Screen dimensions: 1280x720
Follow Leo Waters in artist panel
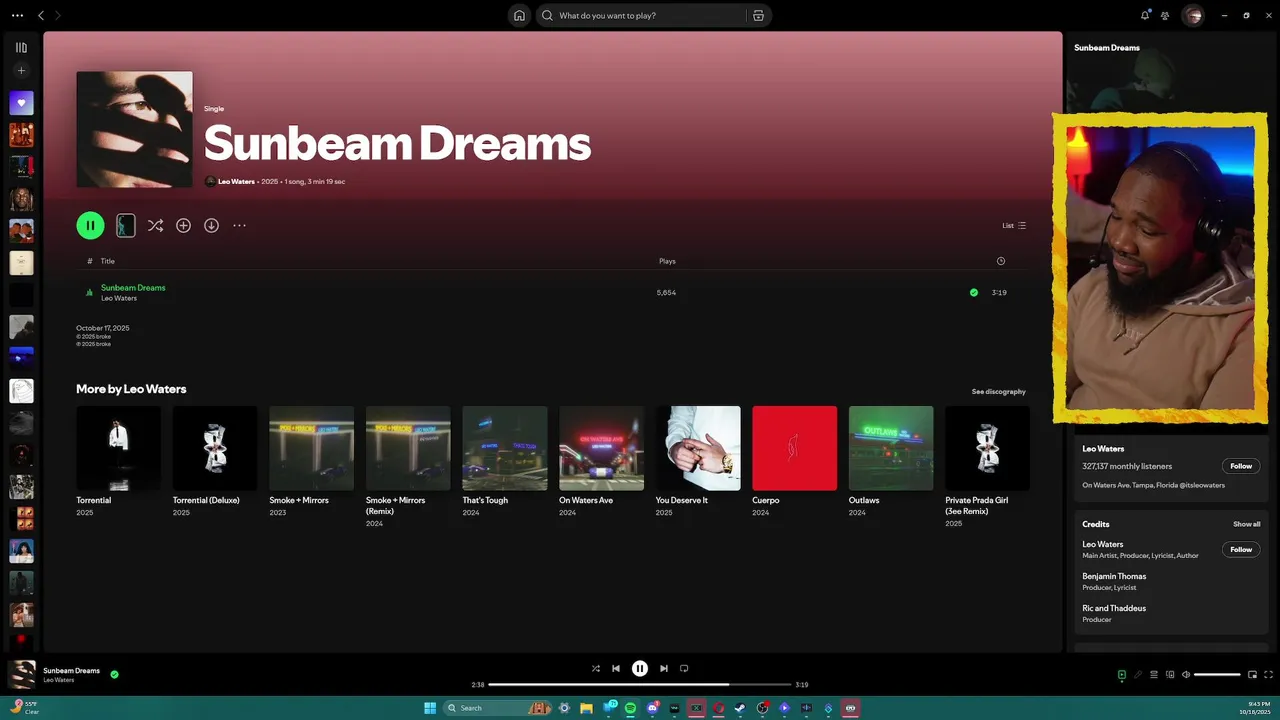click(1241, 466)
